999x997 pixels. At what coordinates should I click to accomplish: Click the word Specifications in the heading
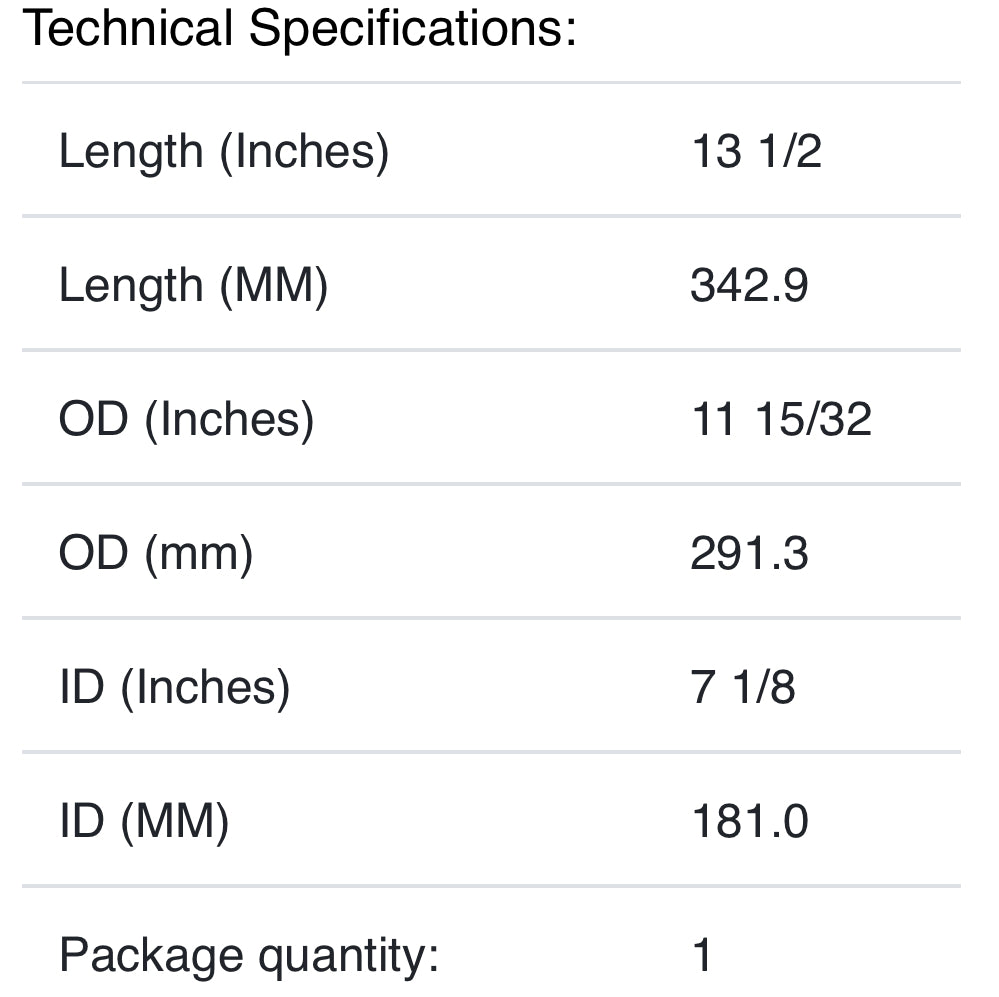coord(413,28)
